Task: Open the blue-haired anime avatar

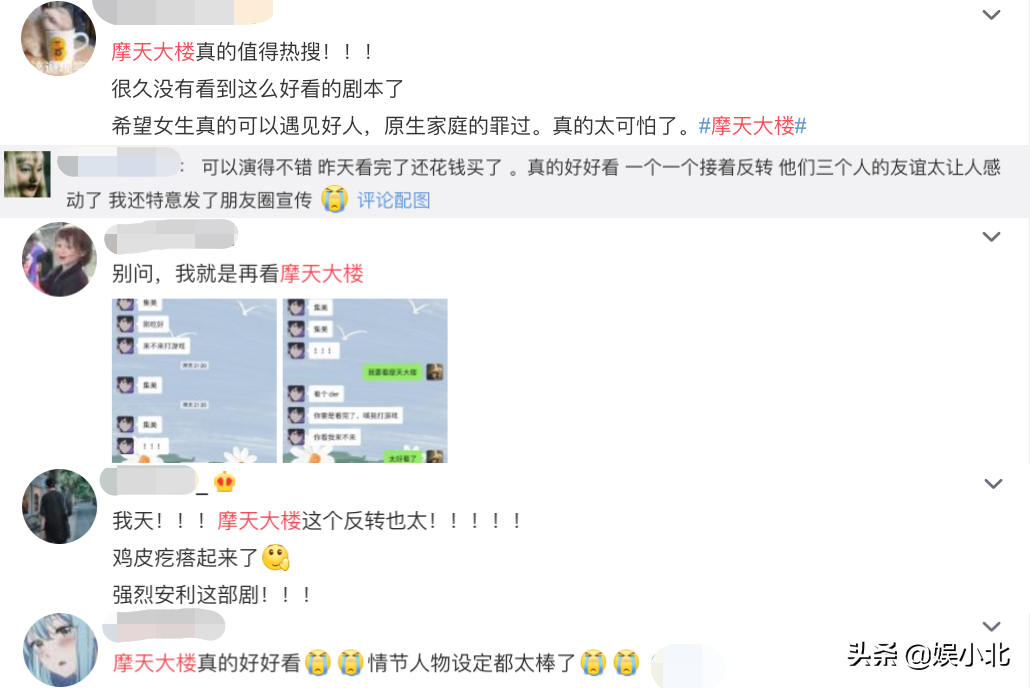Action: click(60, 649)
